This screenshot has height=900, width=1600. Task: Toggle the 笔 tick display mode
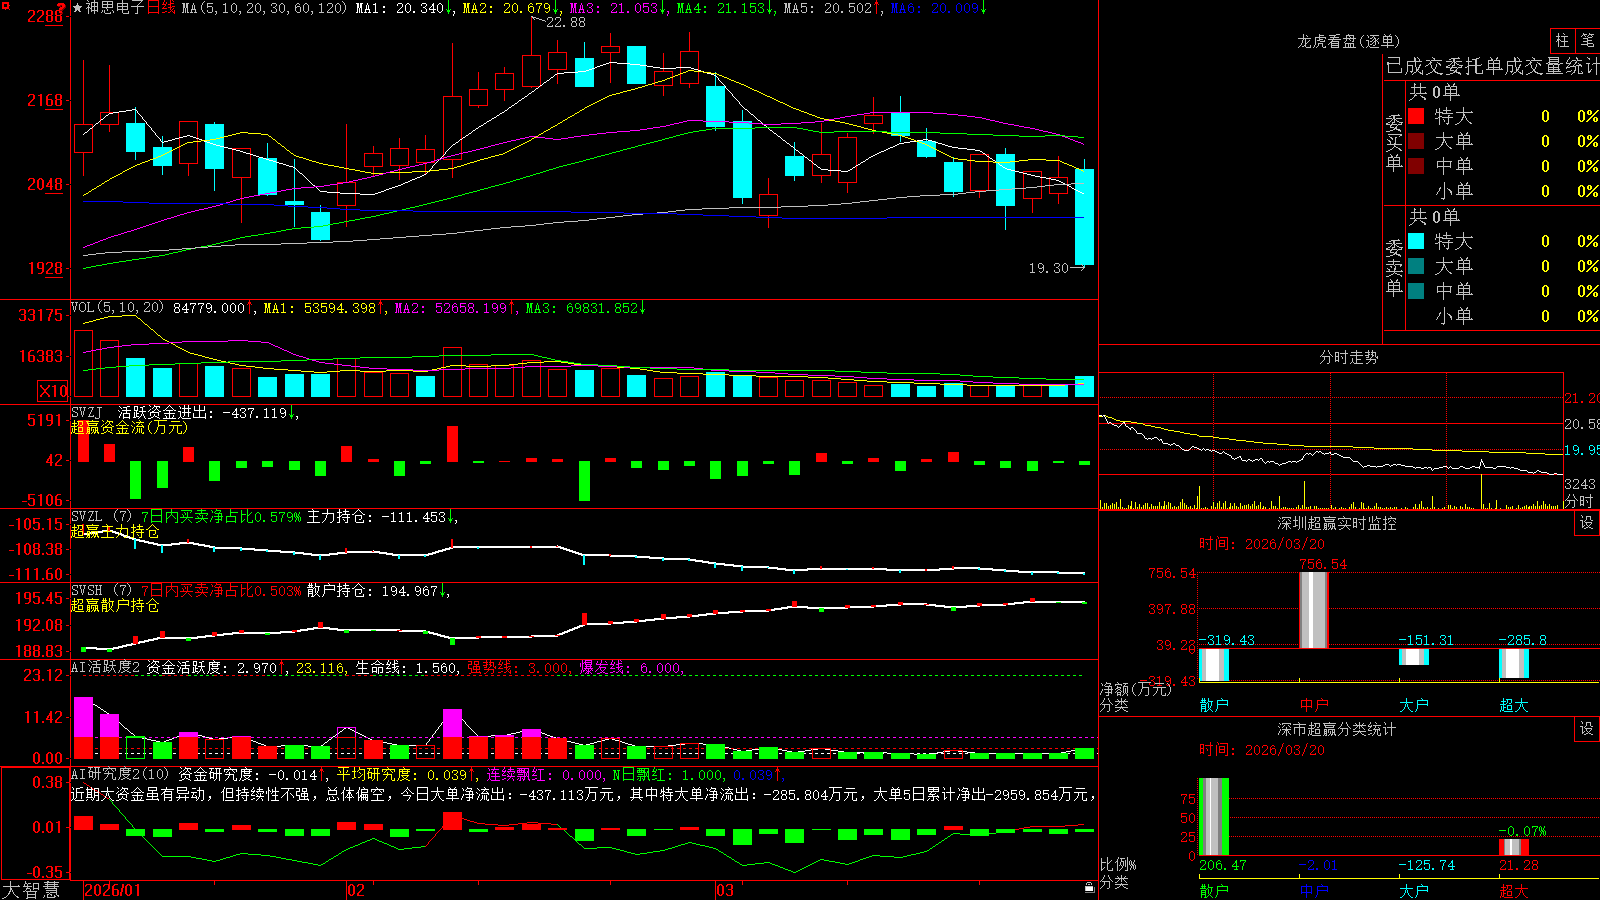[1587, 41]
